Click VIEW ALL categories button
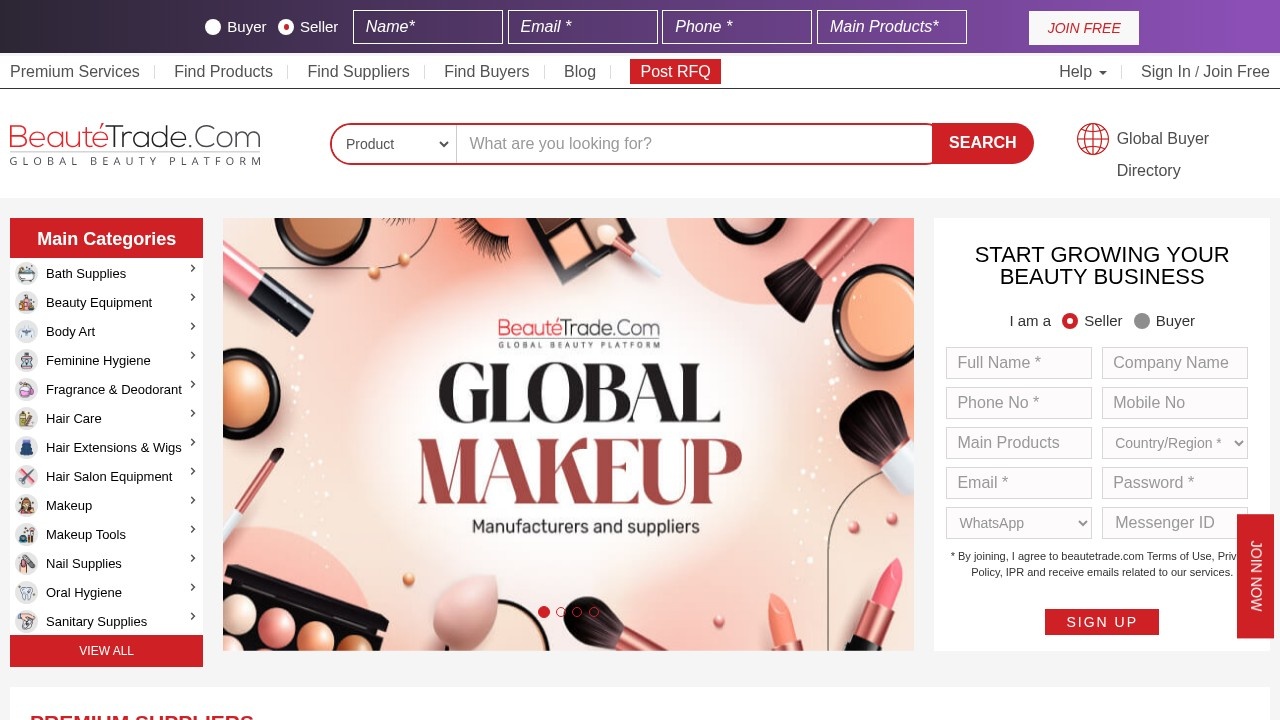 [106, 651]
